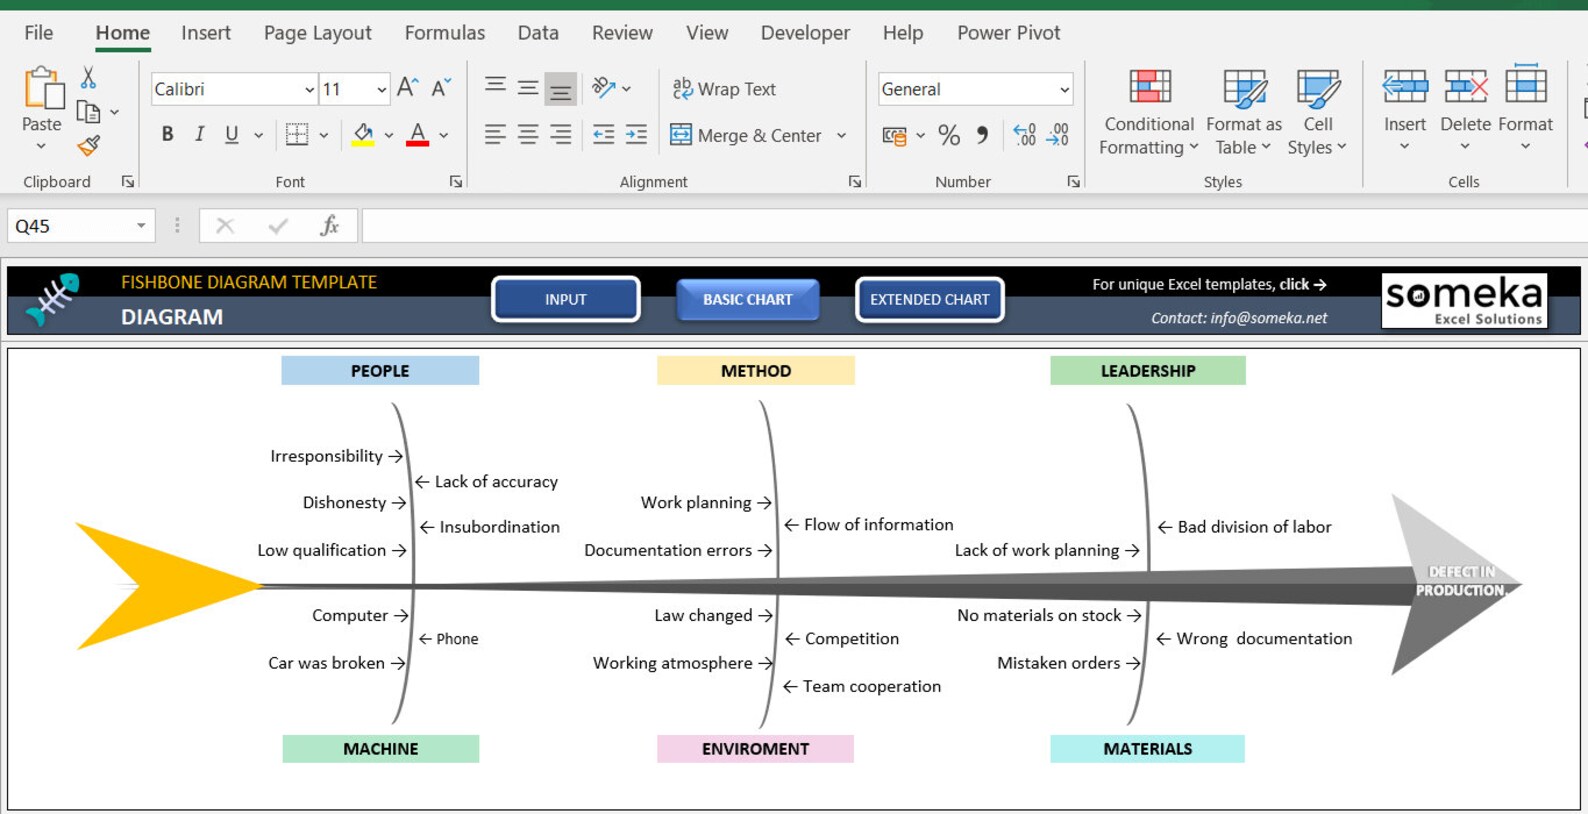Toggle Wrap Text

pos(724,89)
